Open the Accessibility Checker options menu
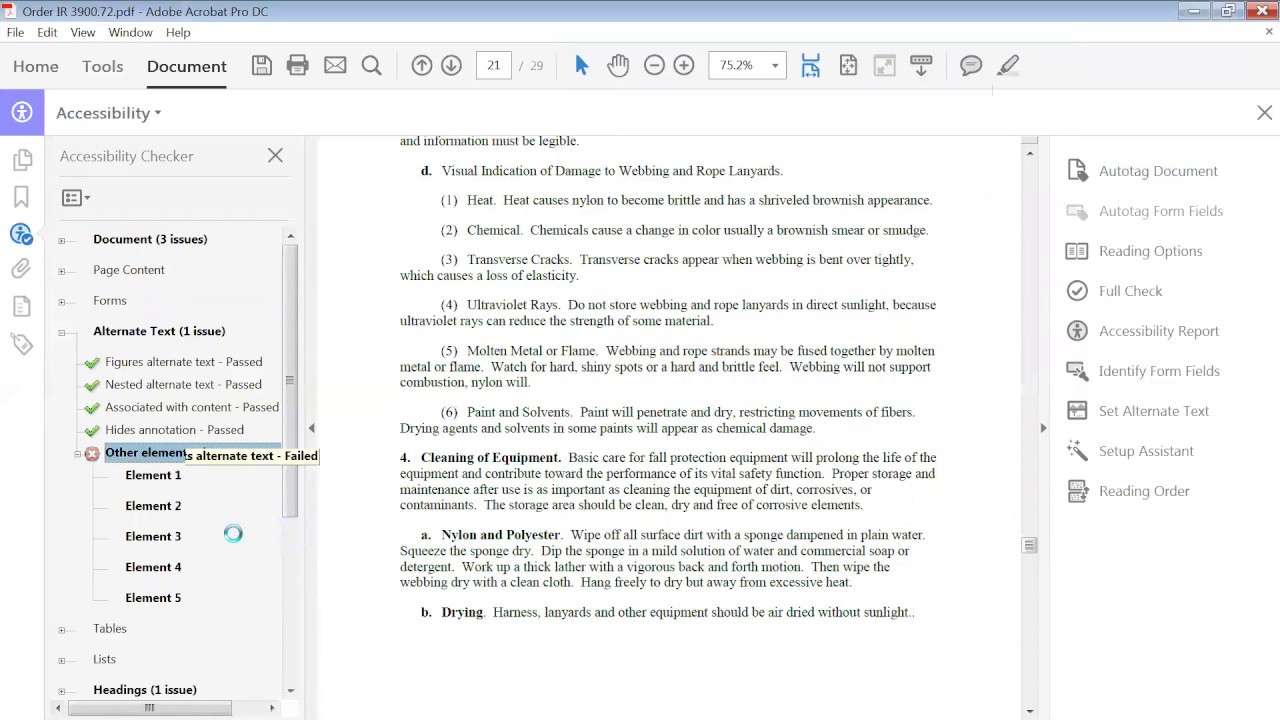Image resolution: width=1280 pixels, height=720 pixels. pos(76,198)
